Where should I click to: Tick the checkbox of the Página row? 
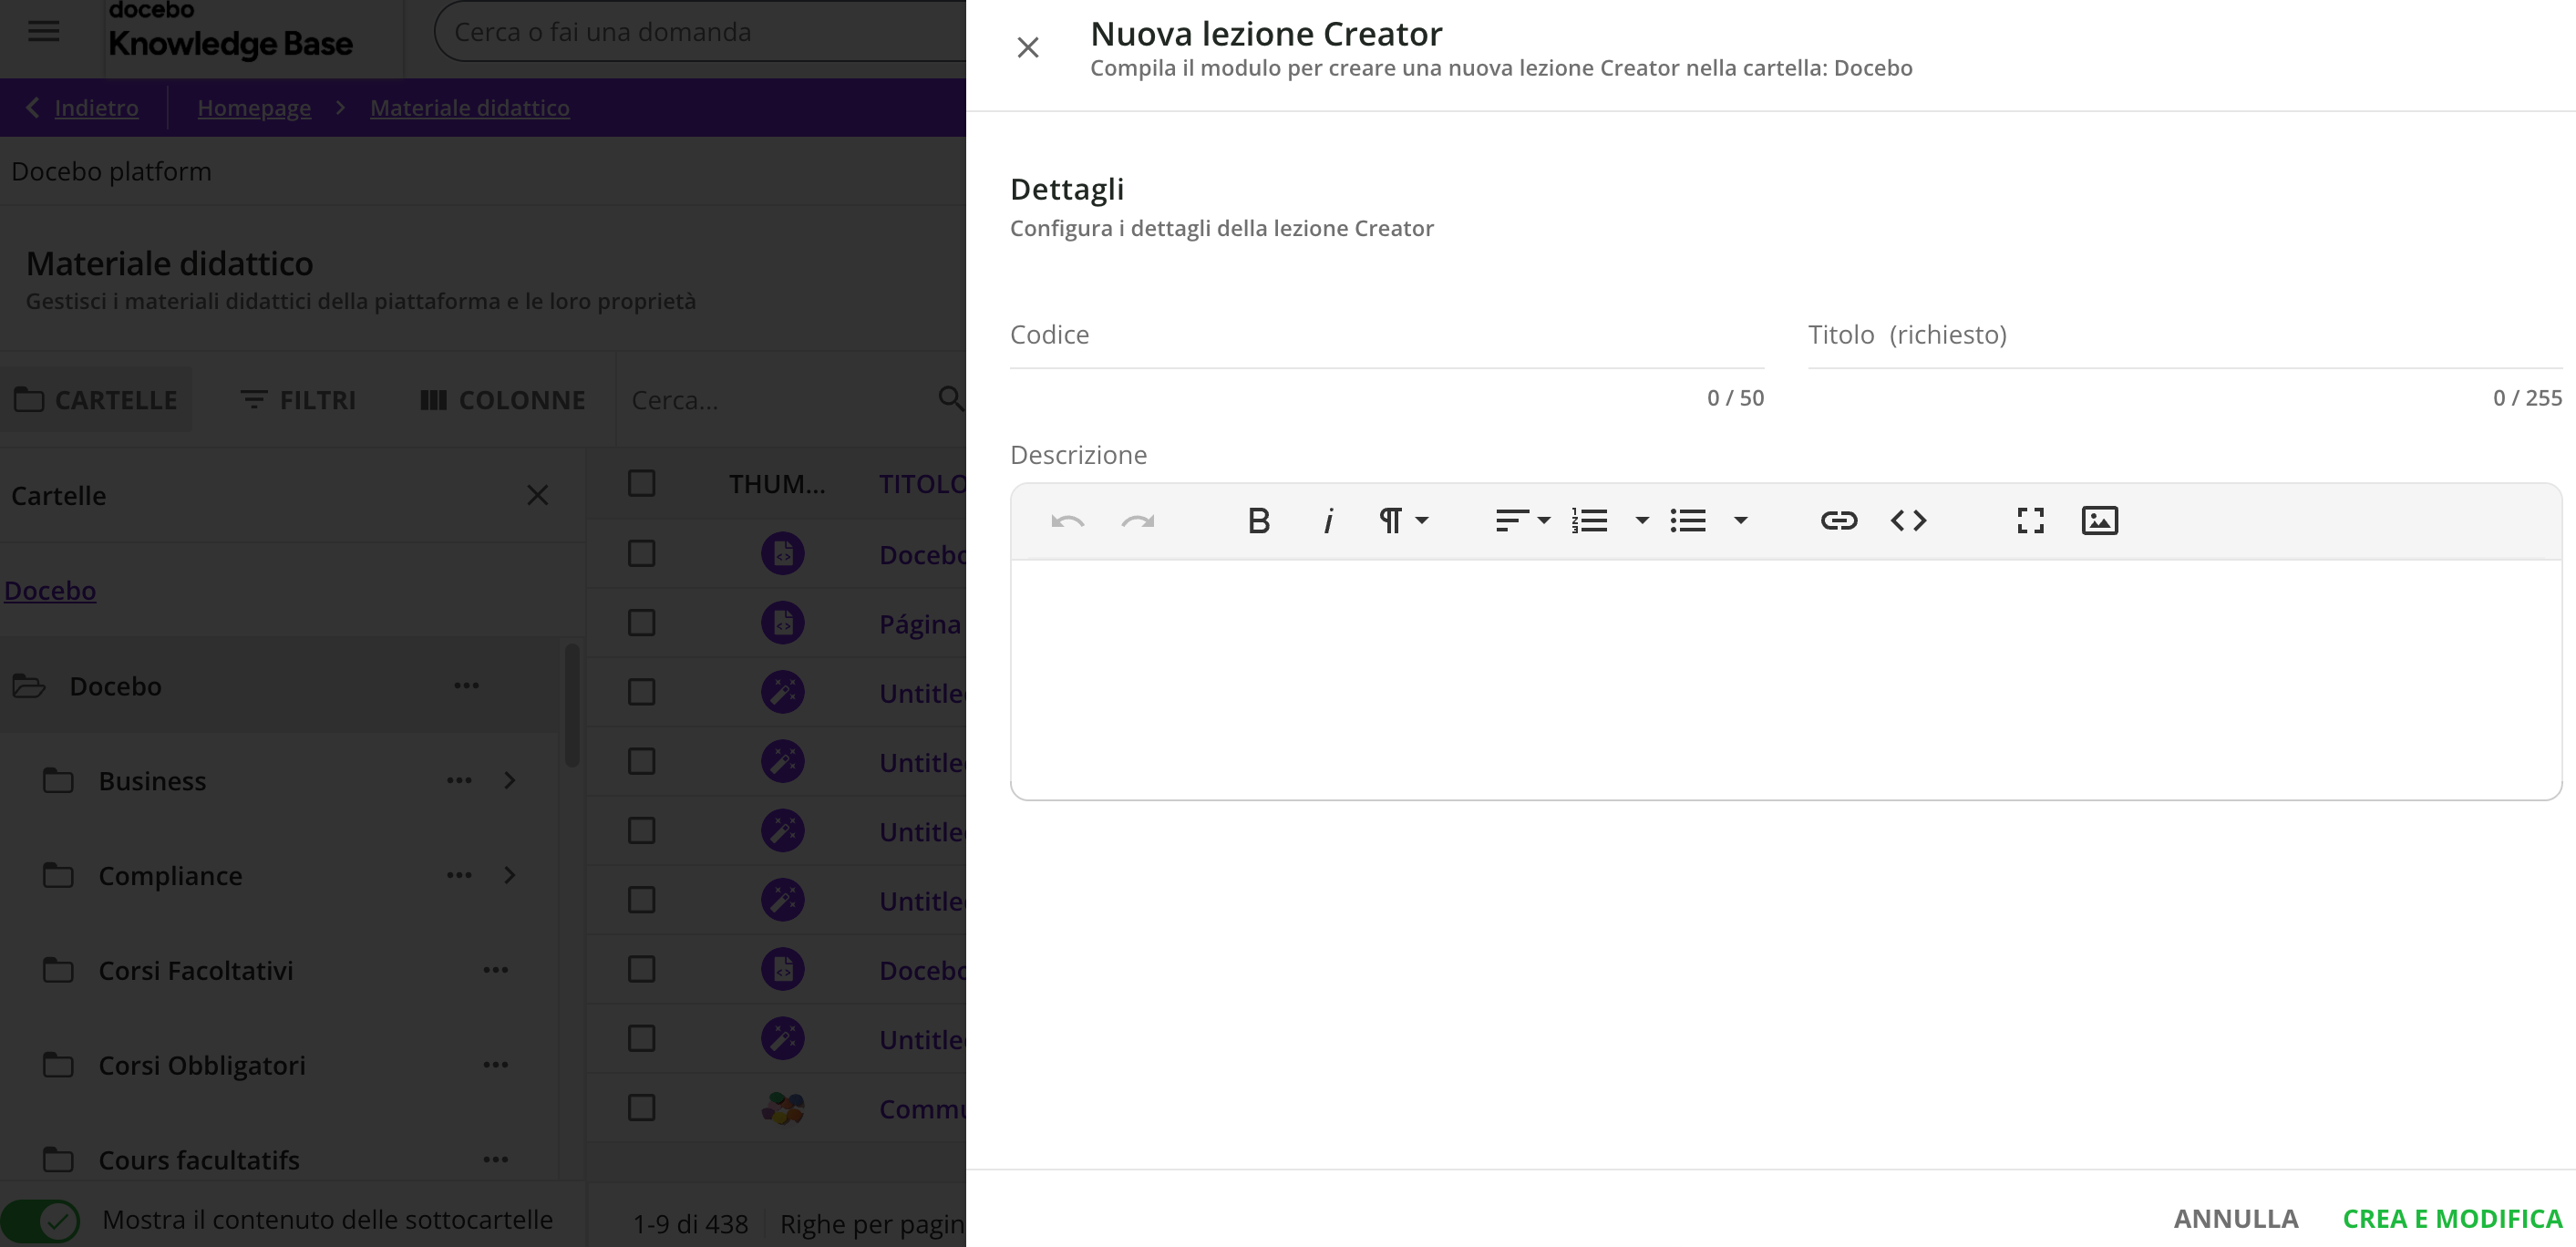(x=641, y=623)
